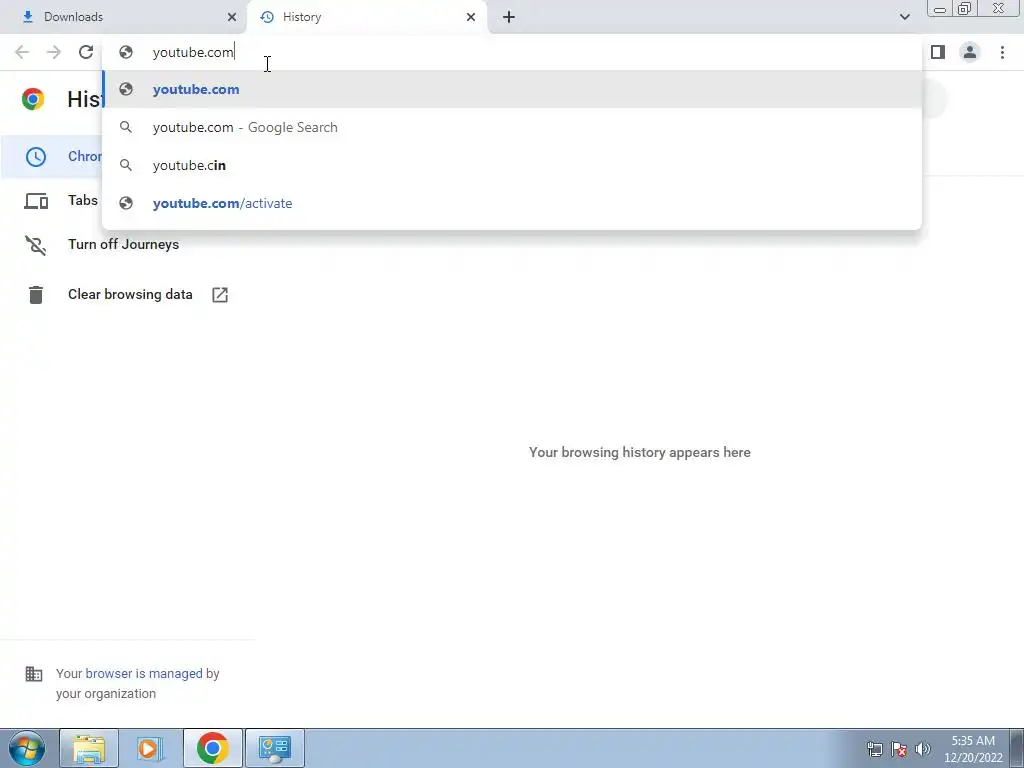
Task: Pick 'youtube.com - Google Search' suggestion
Action: (512, 127)
